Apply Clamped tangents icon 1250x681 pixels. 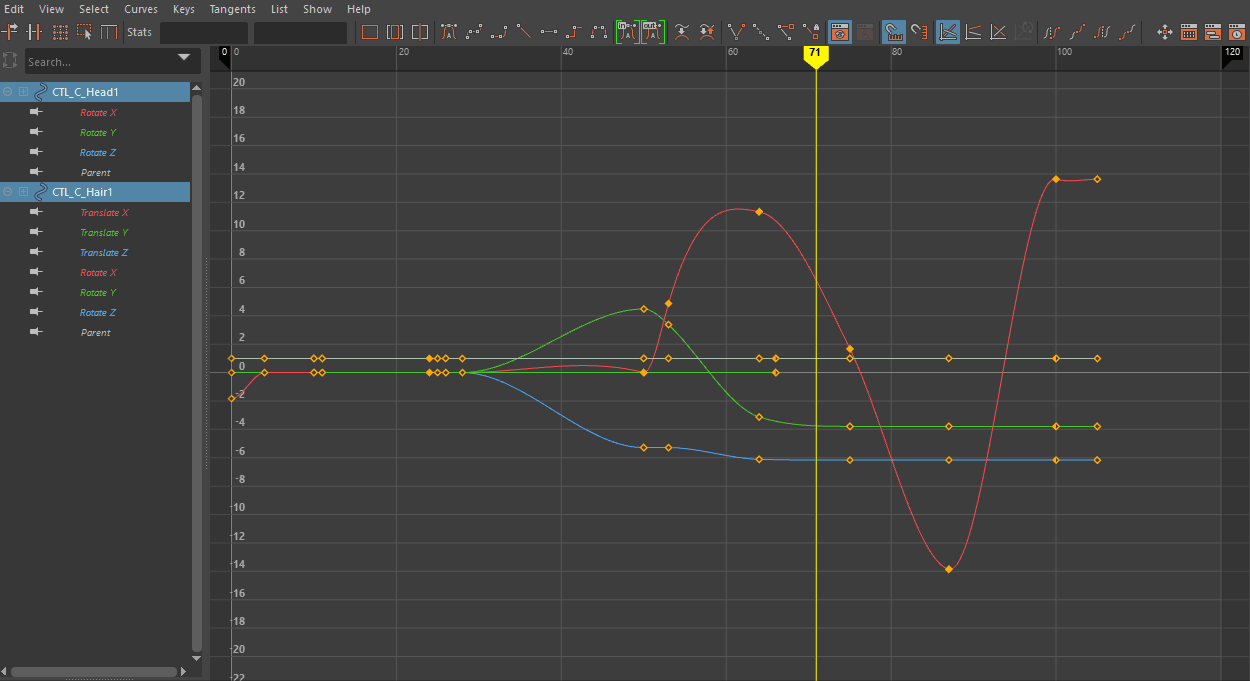click(499, 32)
